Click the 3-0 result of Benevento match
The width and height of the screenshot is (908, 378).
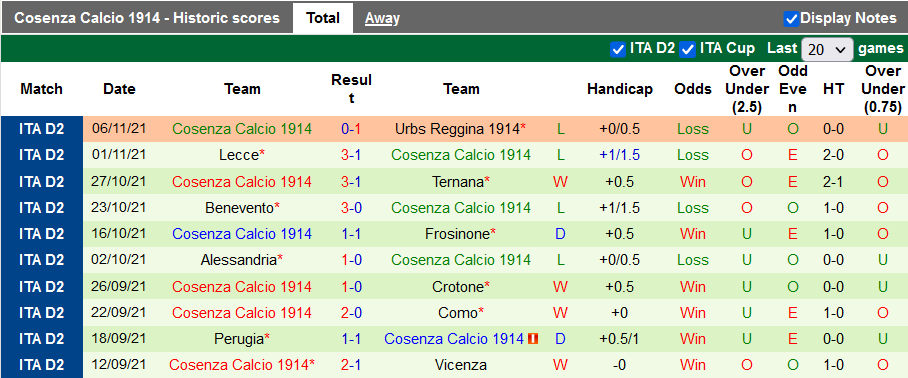(352, 207)
